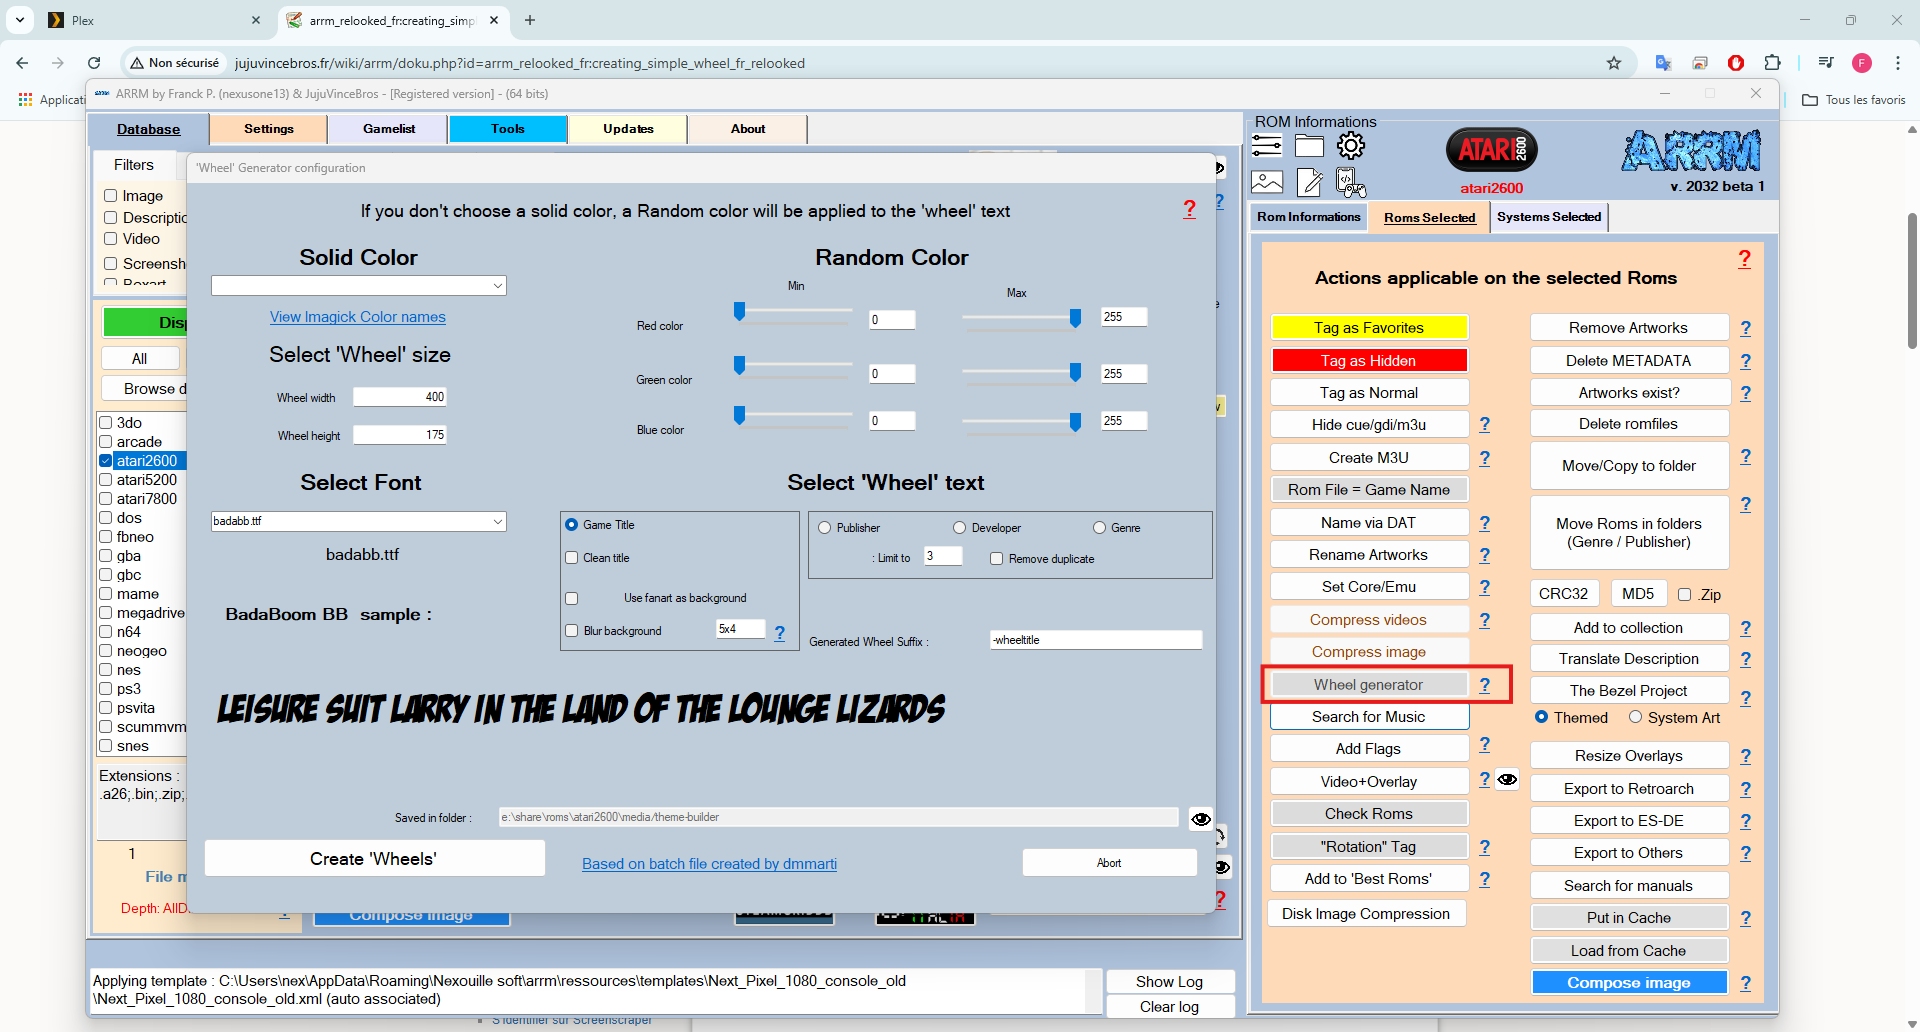Click the eye icon beside Video+Overlay
The width and height of the screenshot is (1920, 1032).
click(1507, 780)
